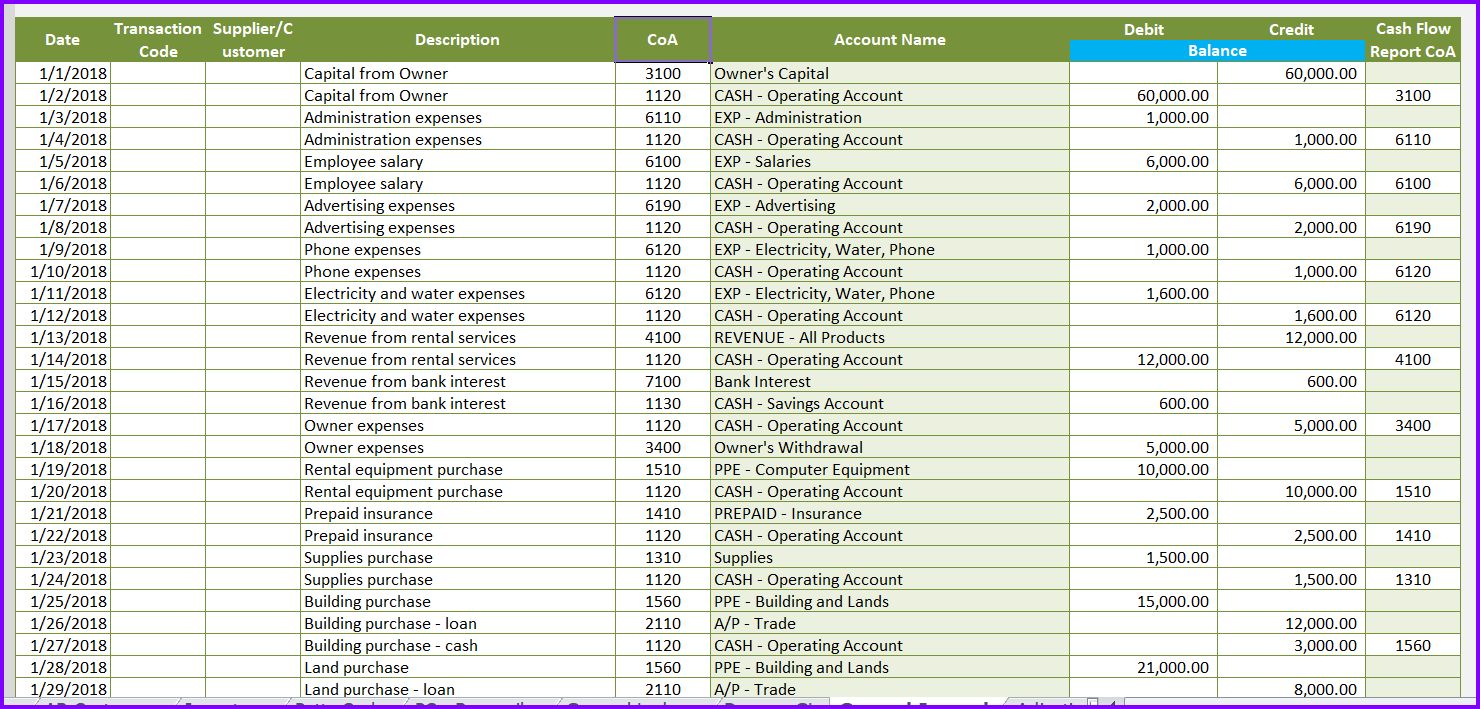Viewport: 1480px width, 709px height.
Task: Select the Land purchase description on 1/28/2018
Action: click(x=457, y=667)
